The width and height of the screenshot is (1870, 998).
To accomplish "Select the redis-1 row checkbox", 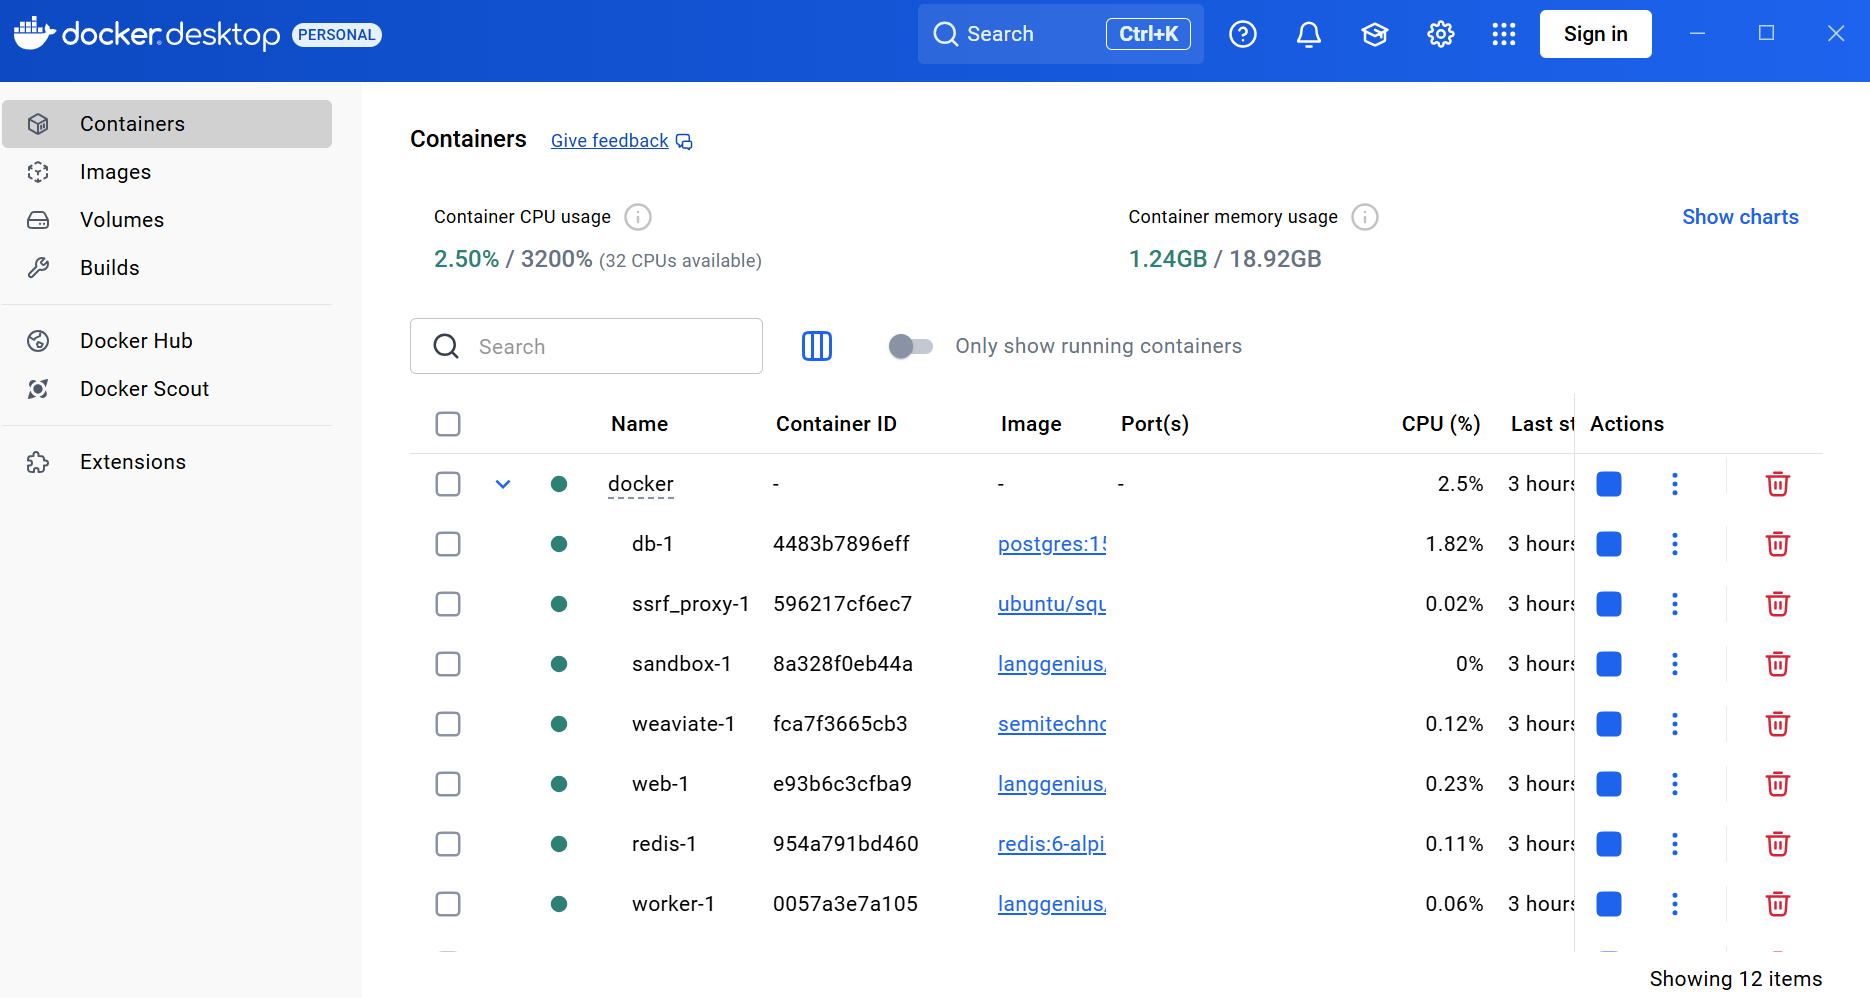I will pyautogui.click(x=448, y=844).
